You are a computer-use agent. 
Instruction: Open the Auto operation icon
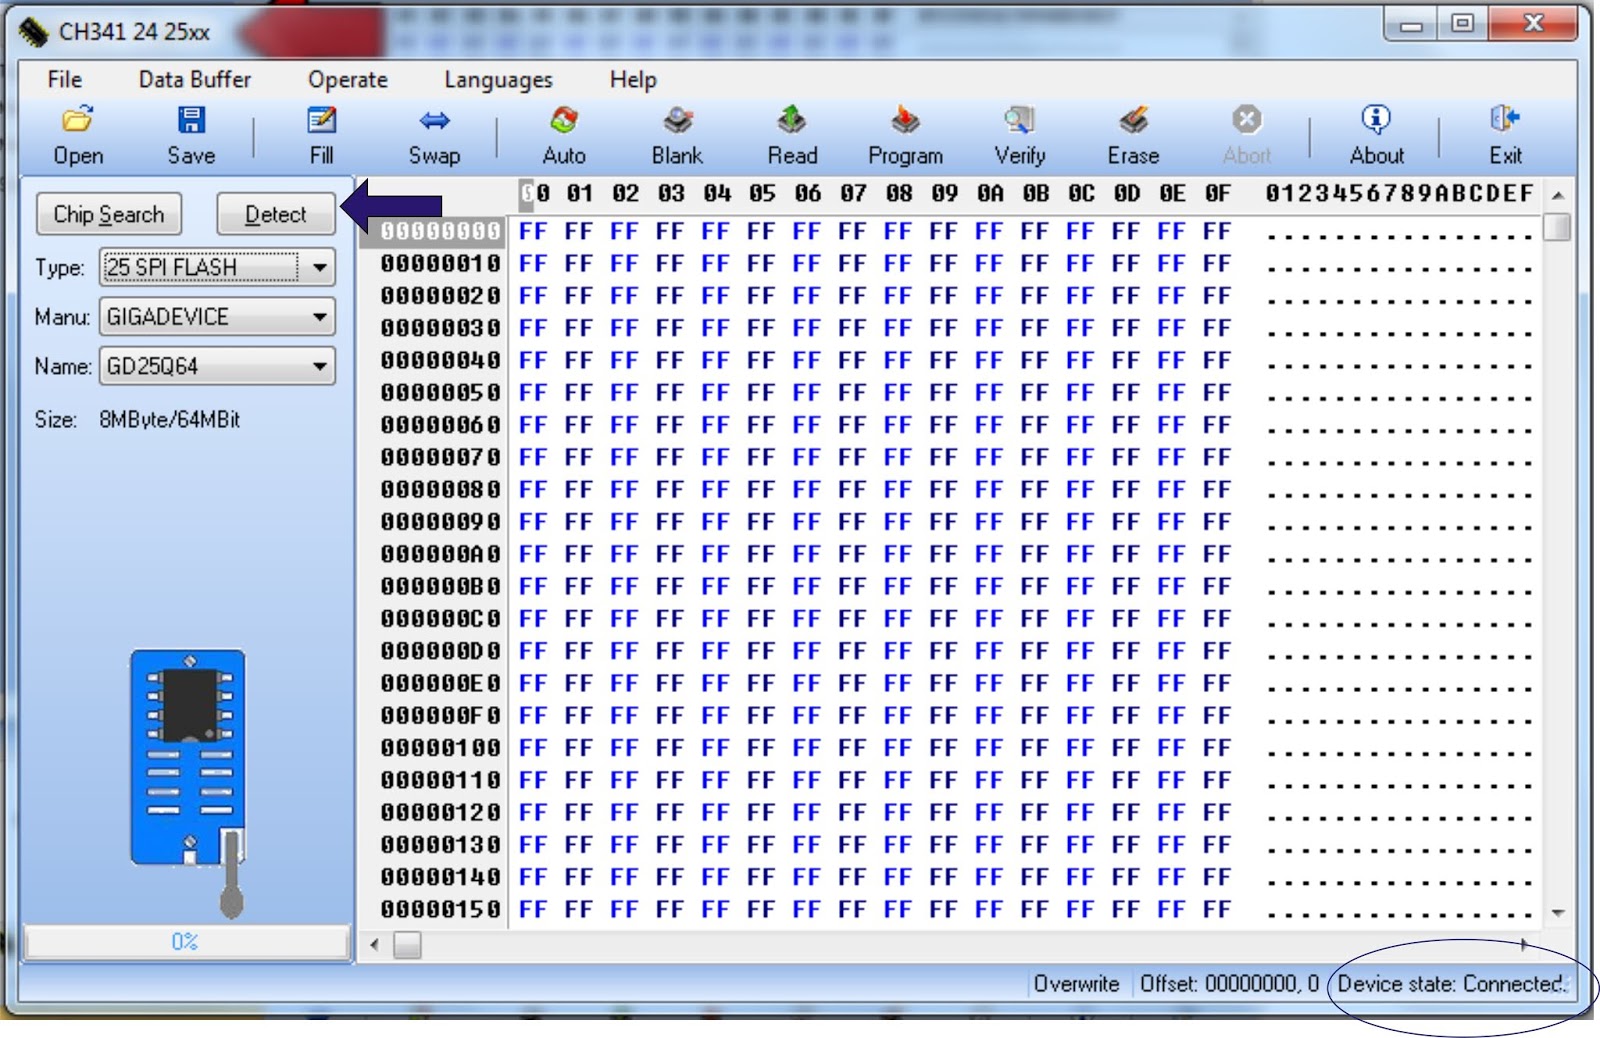[563, 133]
